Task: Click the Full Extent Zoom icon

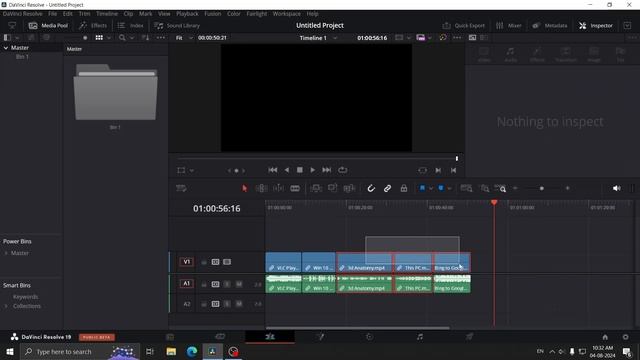Action: tap(466, 188)
